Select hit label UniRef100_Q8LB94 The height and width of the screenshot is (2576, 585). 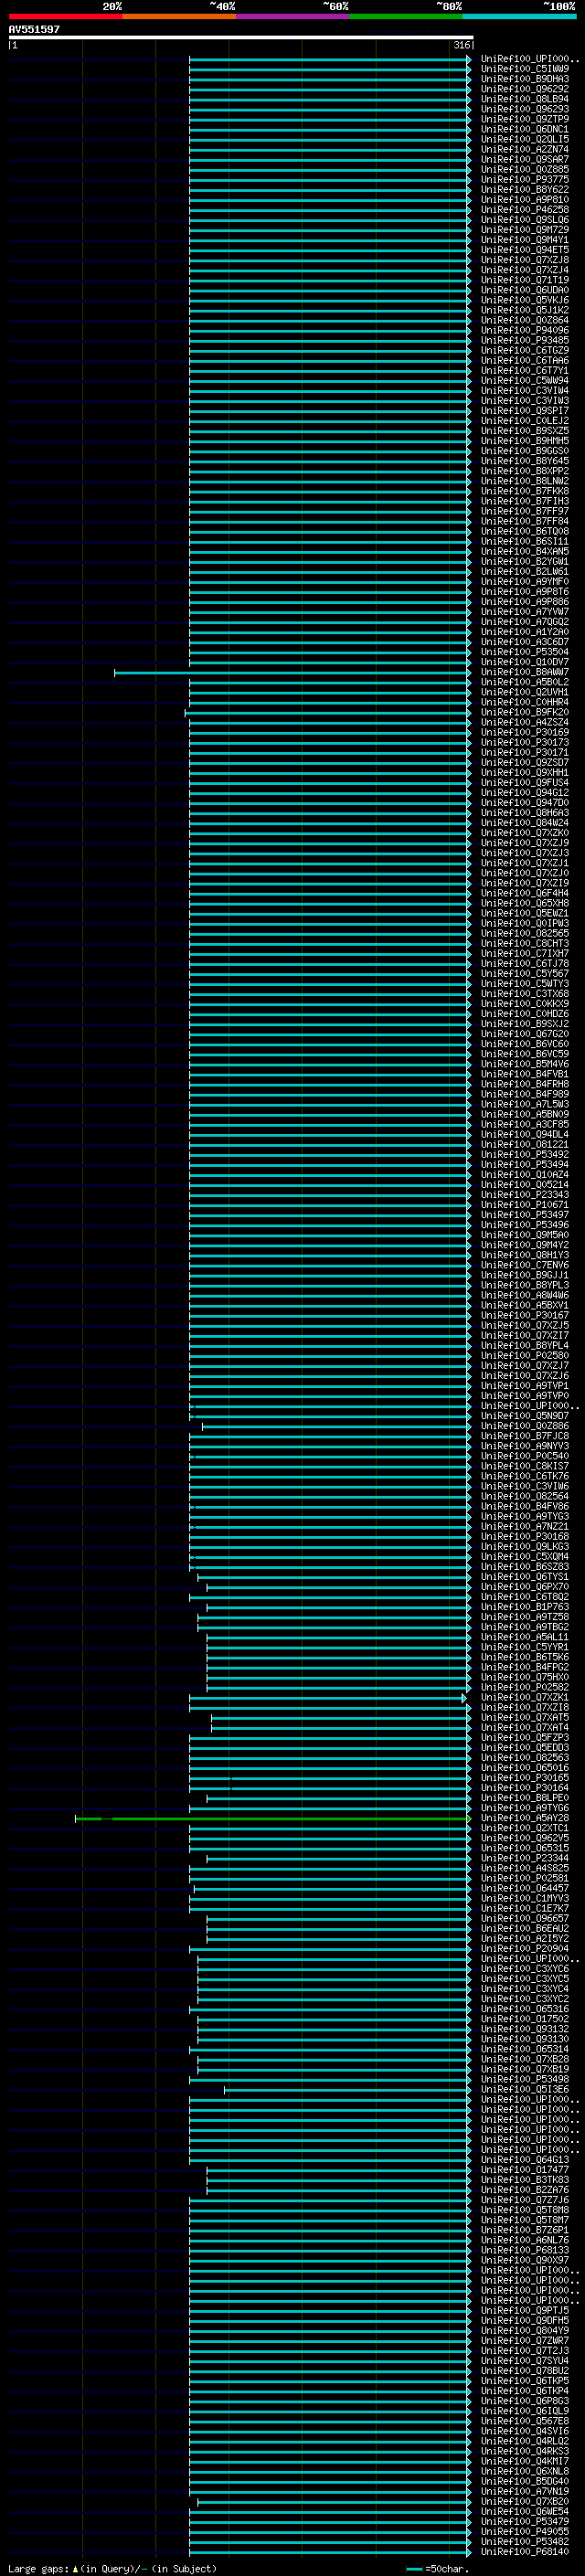(525, 99)
